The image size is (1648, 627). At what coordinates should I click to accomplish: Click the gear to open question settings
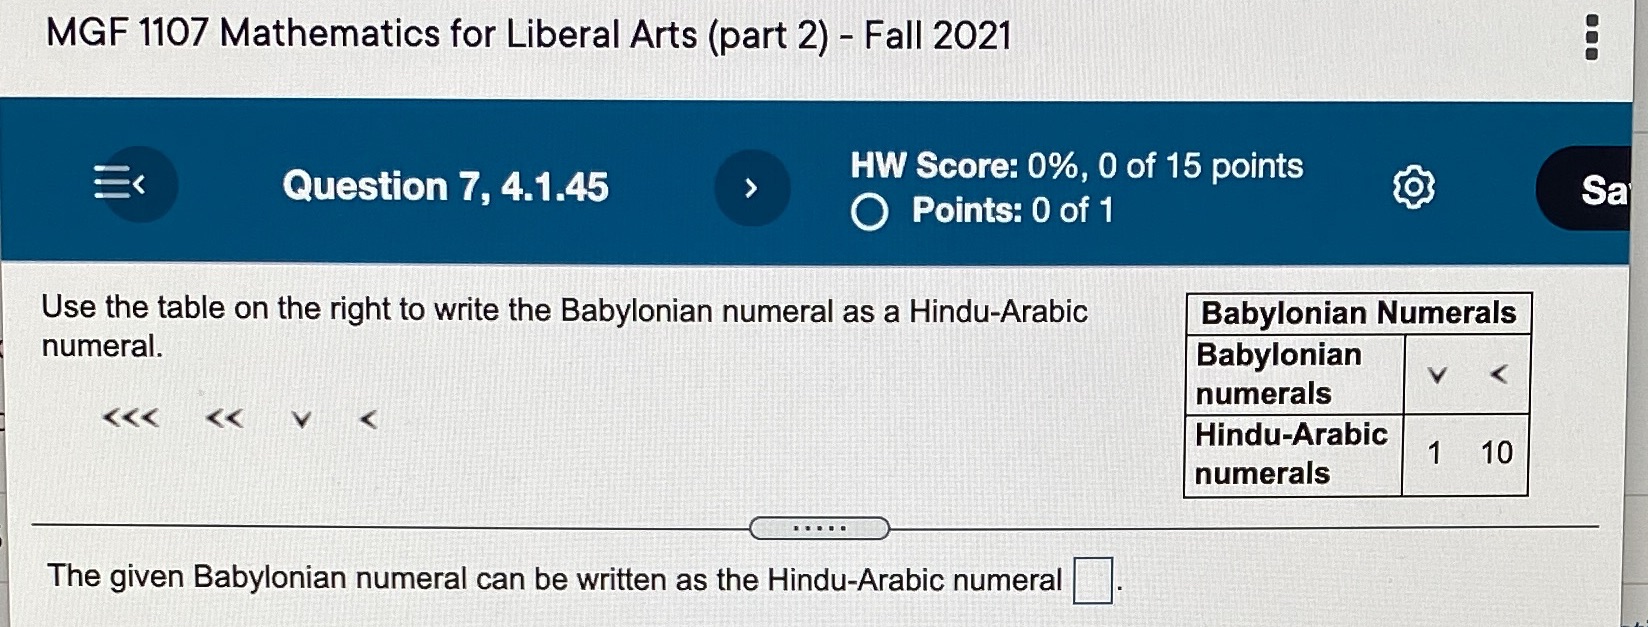1412,188
